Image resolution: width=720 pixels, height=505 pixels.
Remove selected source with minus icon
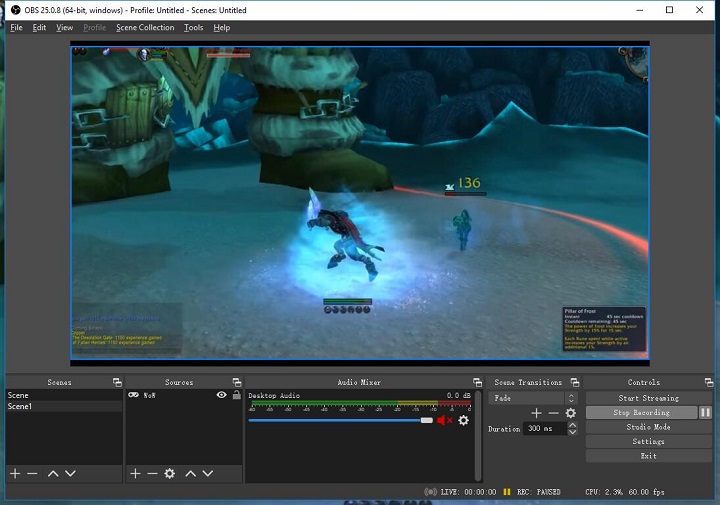pyautogui.click(x=152, y=473)
